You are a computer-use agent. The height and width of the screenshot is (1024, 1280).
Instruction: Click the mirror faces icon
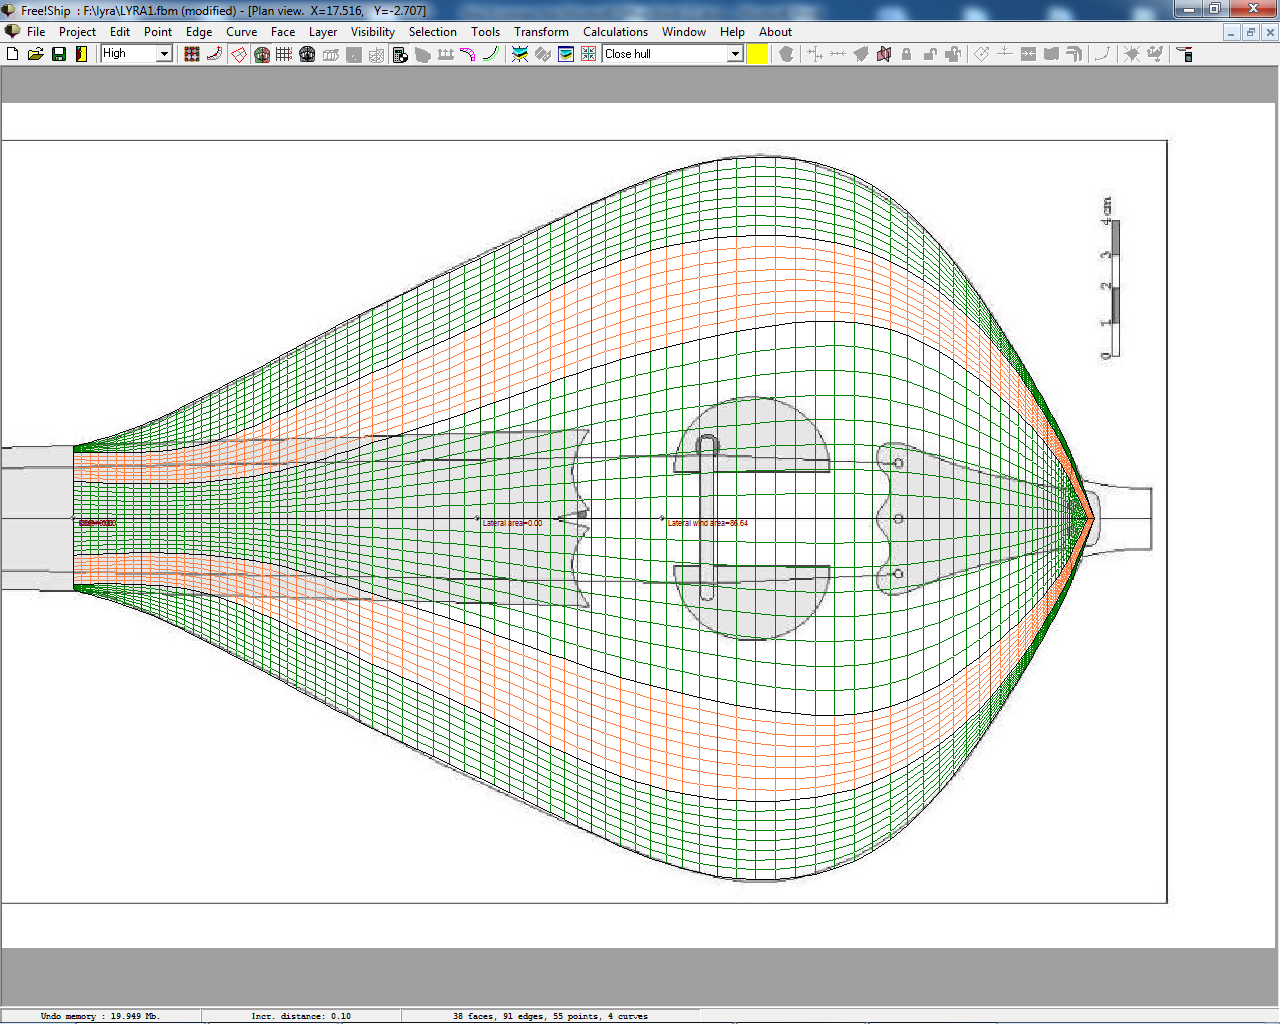coord(884,54)
